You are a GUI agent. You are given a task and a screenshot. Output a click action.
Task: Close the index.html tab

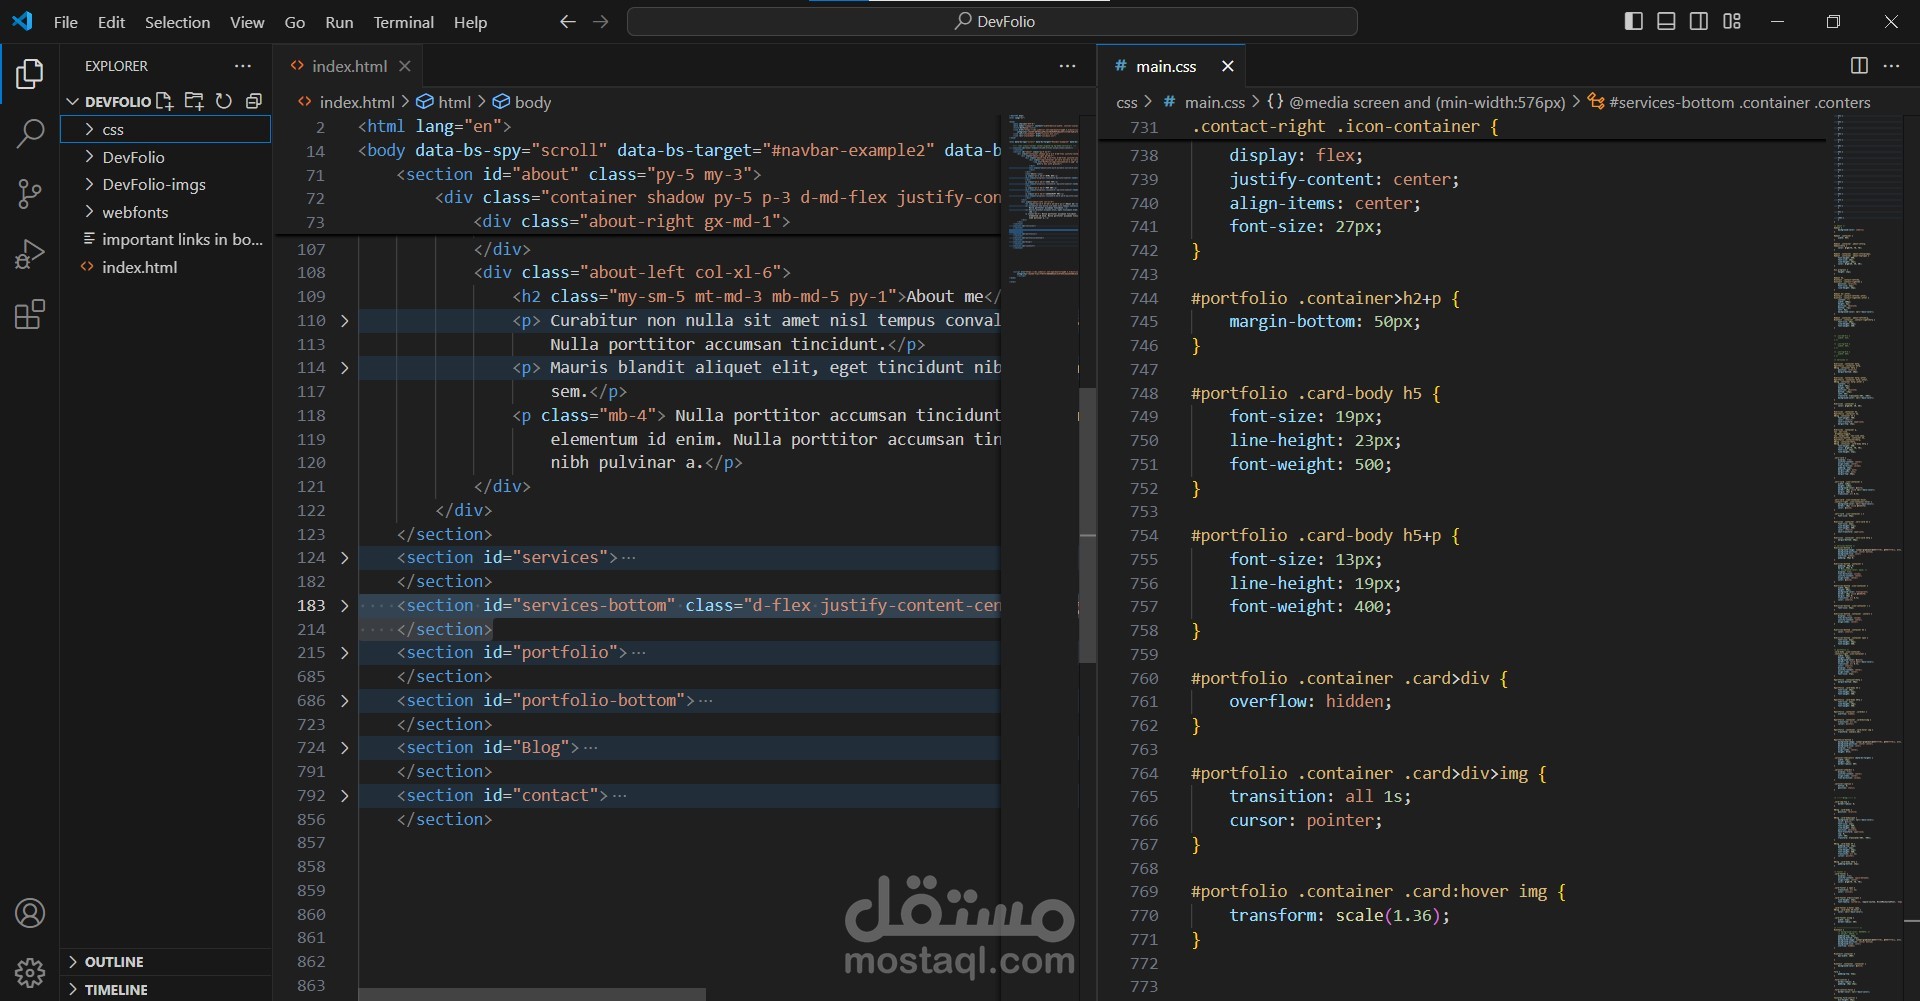(x=405, y=66)
